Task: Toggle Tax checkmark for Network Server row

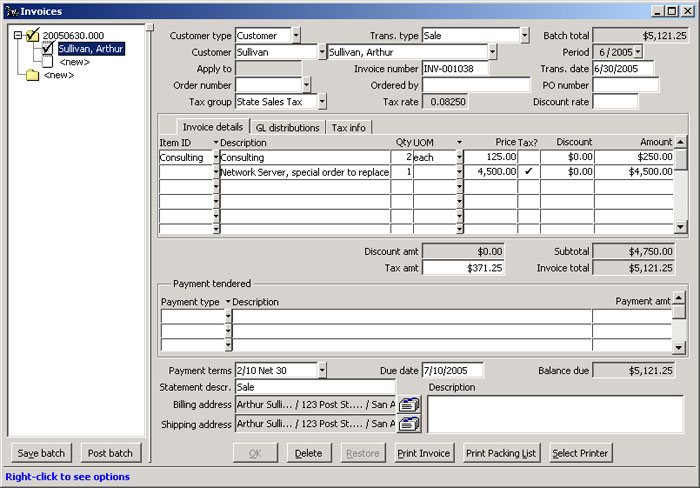Action: pos(529,171)
